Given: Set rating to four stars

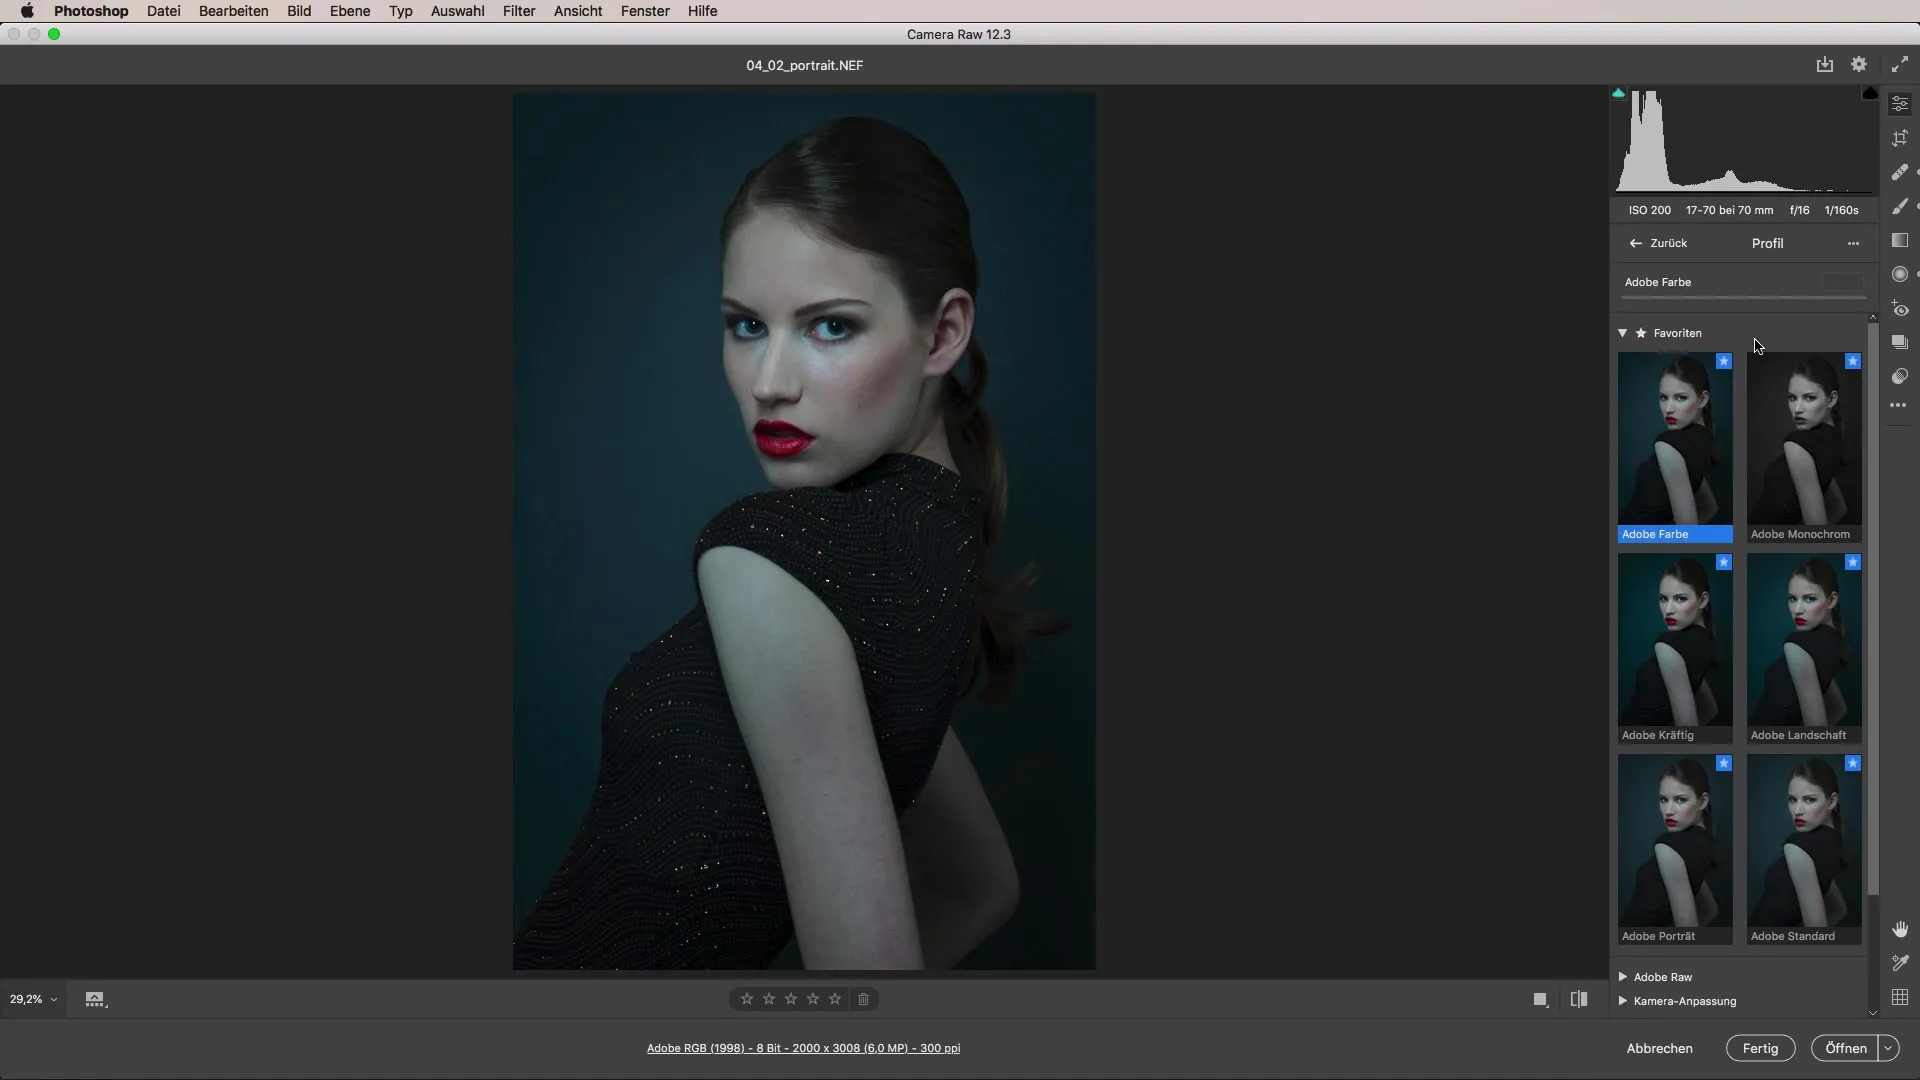Looking at the screenshot, I should (x=813, y=999).
